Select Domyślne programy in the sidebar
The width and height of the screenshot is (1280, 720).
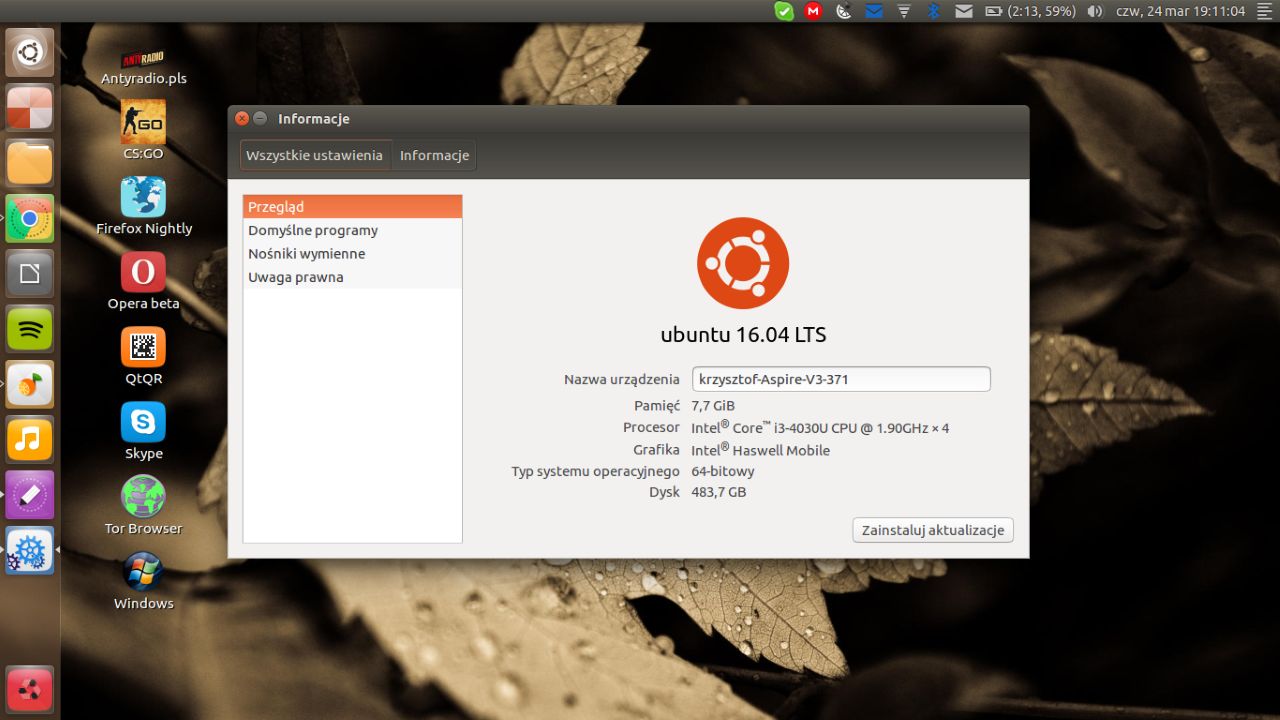(x=353, y=230)
